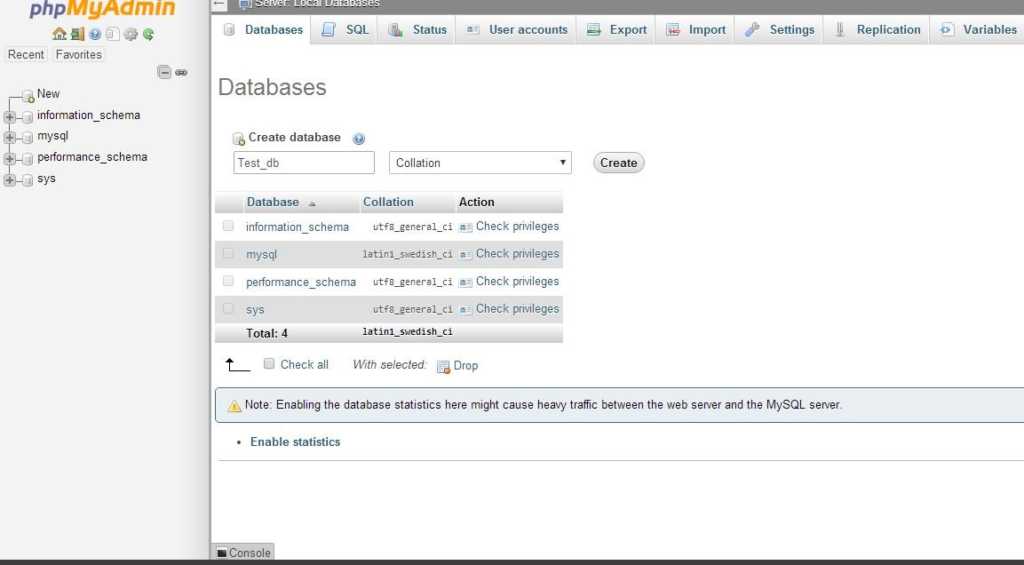Click the database name input field
Viewport: 1024px width, 565px height.
pos(304,163)
